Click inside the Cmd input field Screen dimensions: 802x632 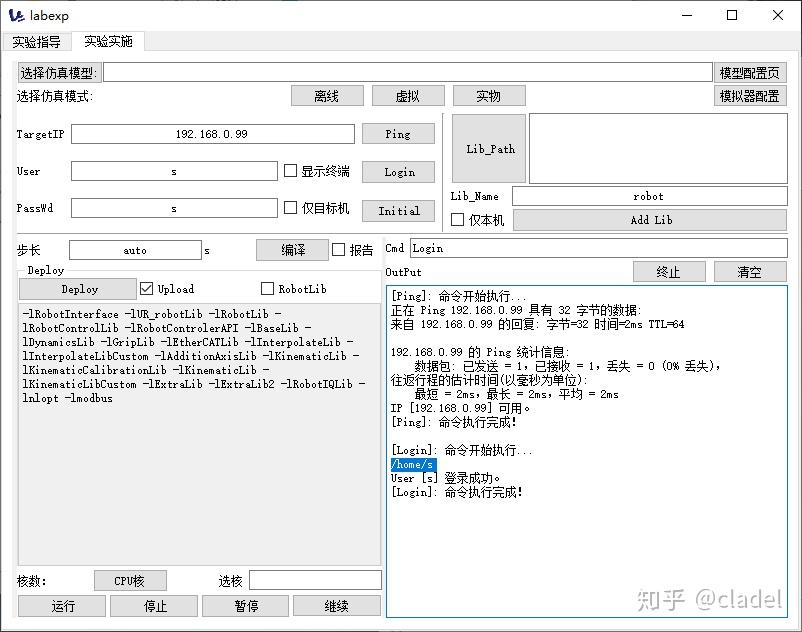600,248
